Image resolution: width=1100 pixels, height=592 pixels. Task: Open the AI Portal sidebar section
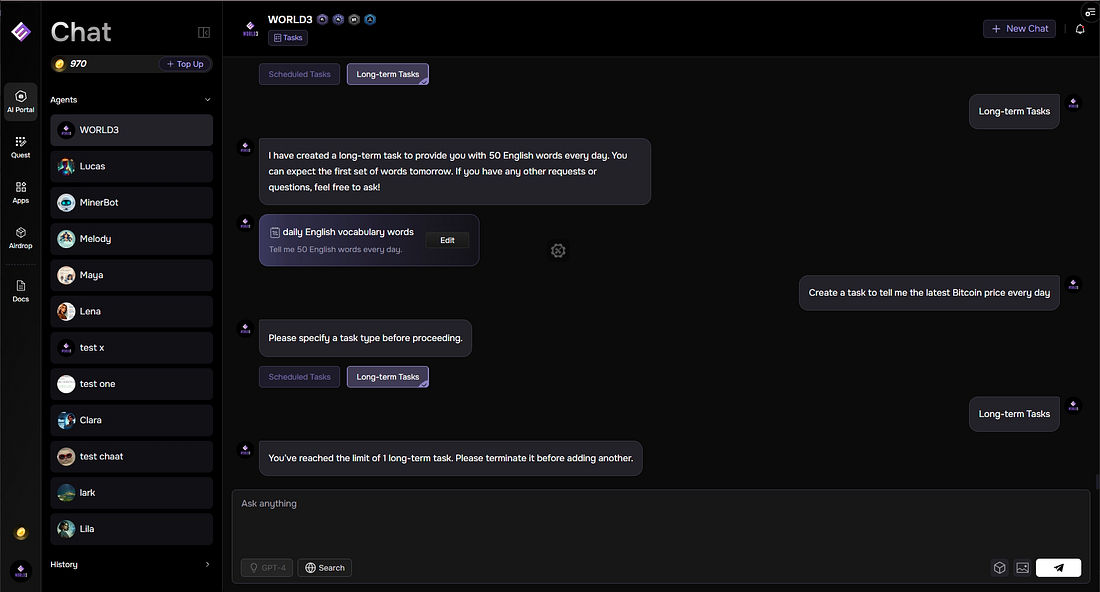click(21, 101)
